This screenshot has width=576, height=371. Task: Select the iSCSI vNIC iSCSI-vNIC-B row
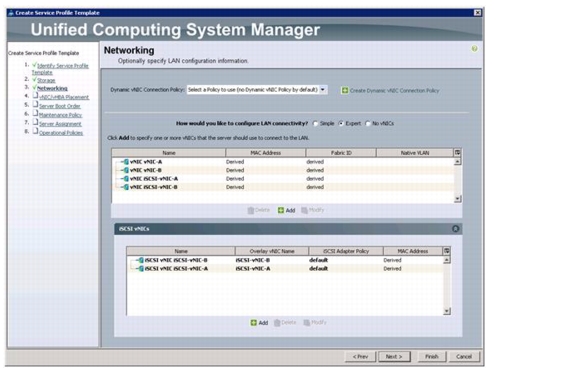[285, 260]
